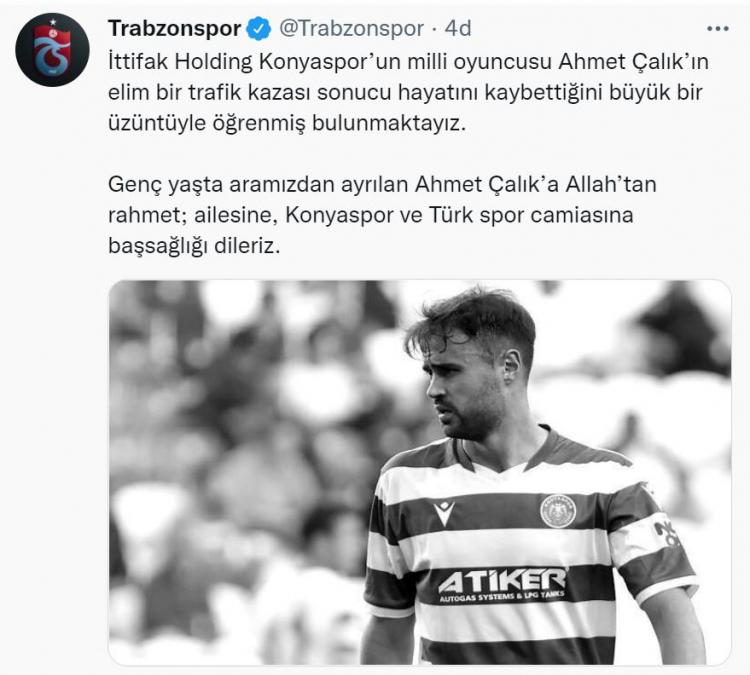
Task: Click the phrase Türk spor camiasına
Action: tap(531, 215)
